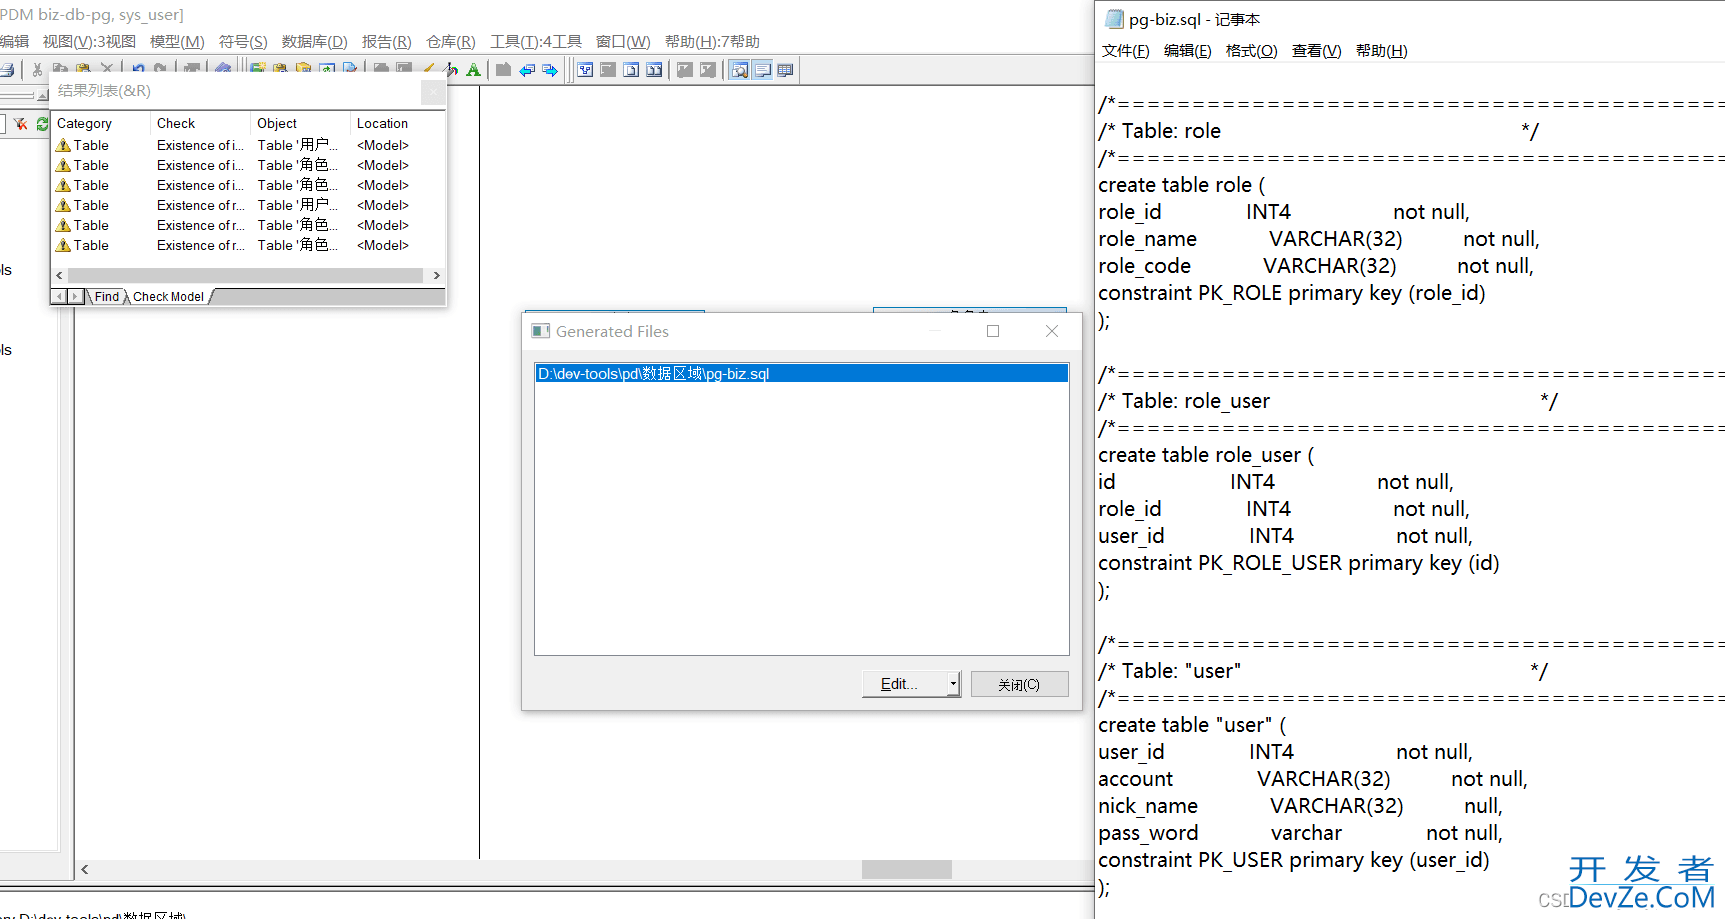1725x919 pixels.
Task: Click the blue left arrow toolbar icon
Action: pyautogui.click(x=527, y=70)
